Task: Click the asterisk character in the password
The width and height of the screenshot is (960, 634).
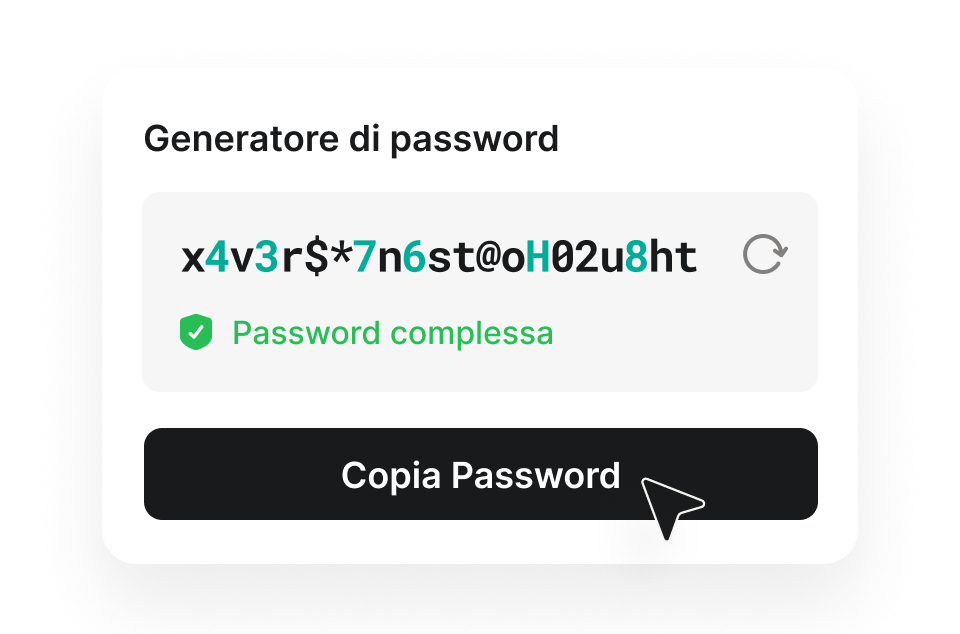Action: point(340,253)
